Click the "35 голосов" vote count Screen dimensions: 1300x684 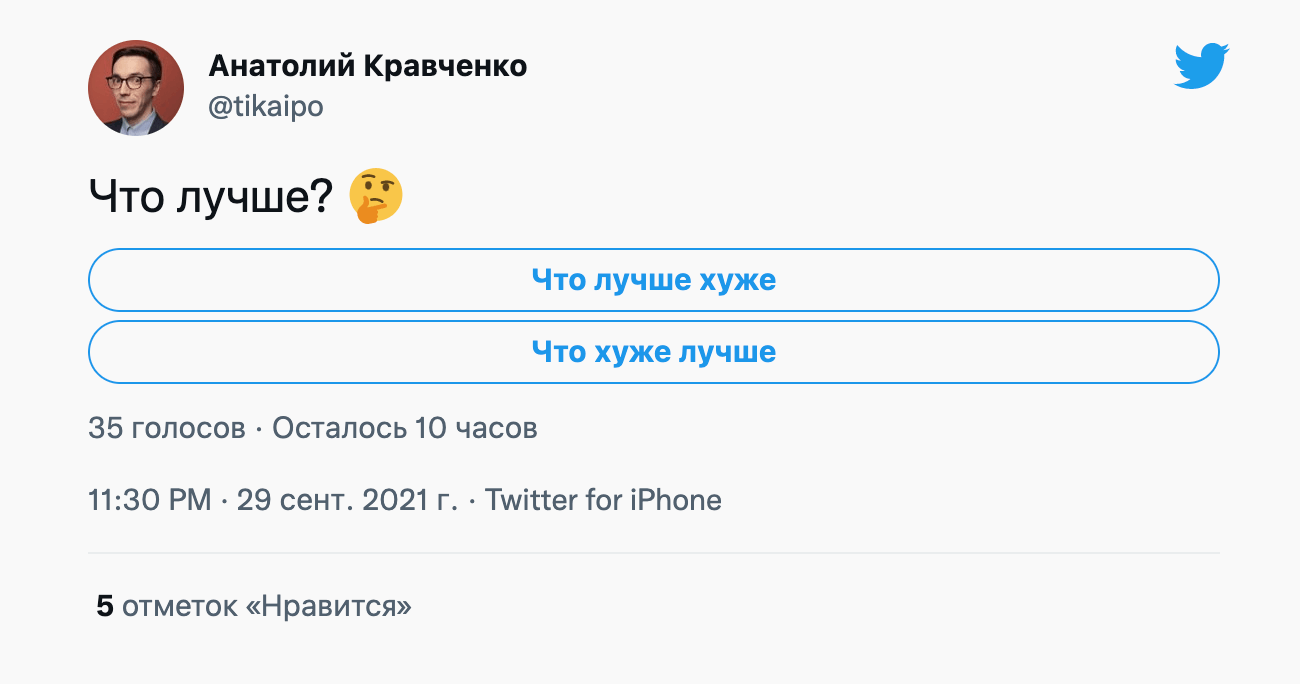pos(166,429)
